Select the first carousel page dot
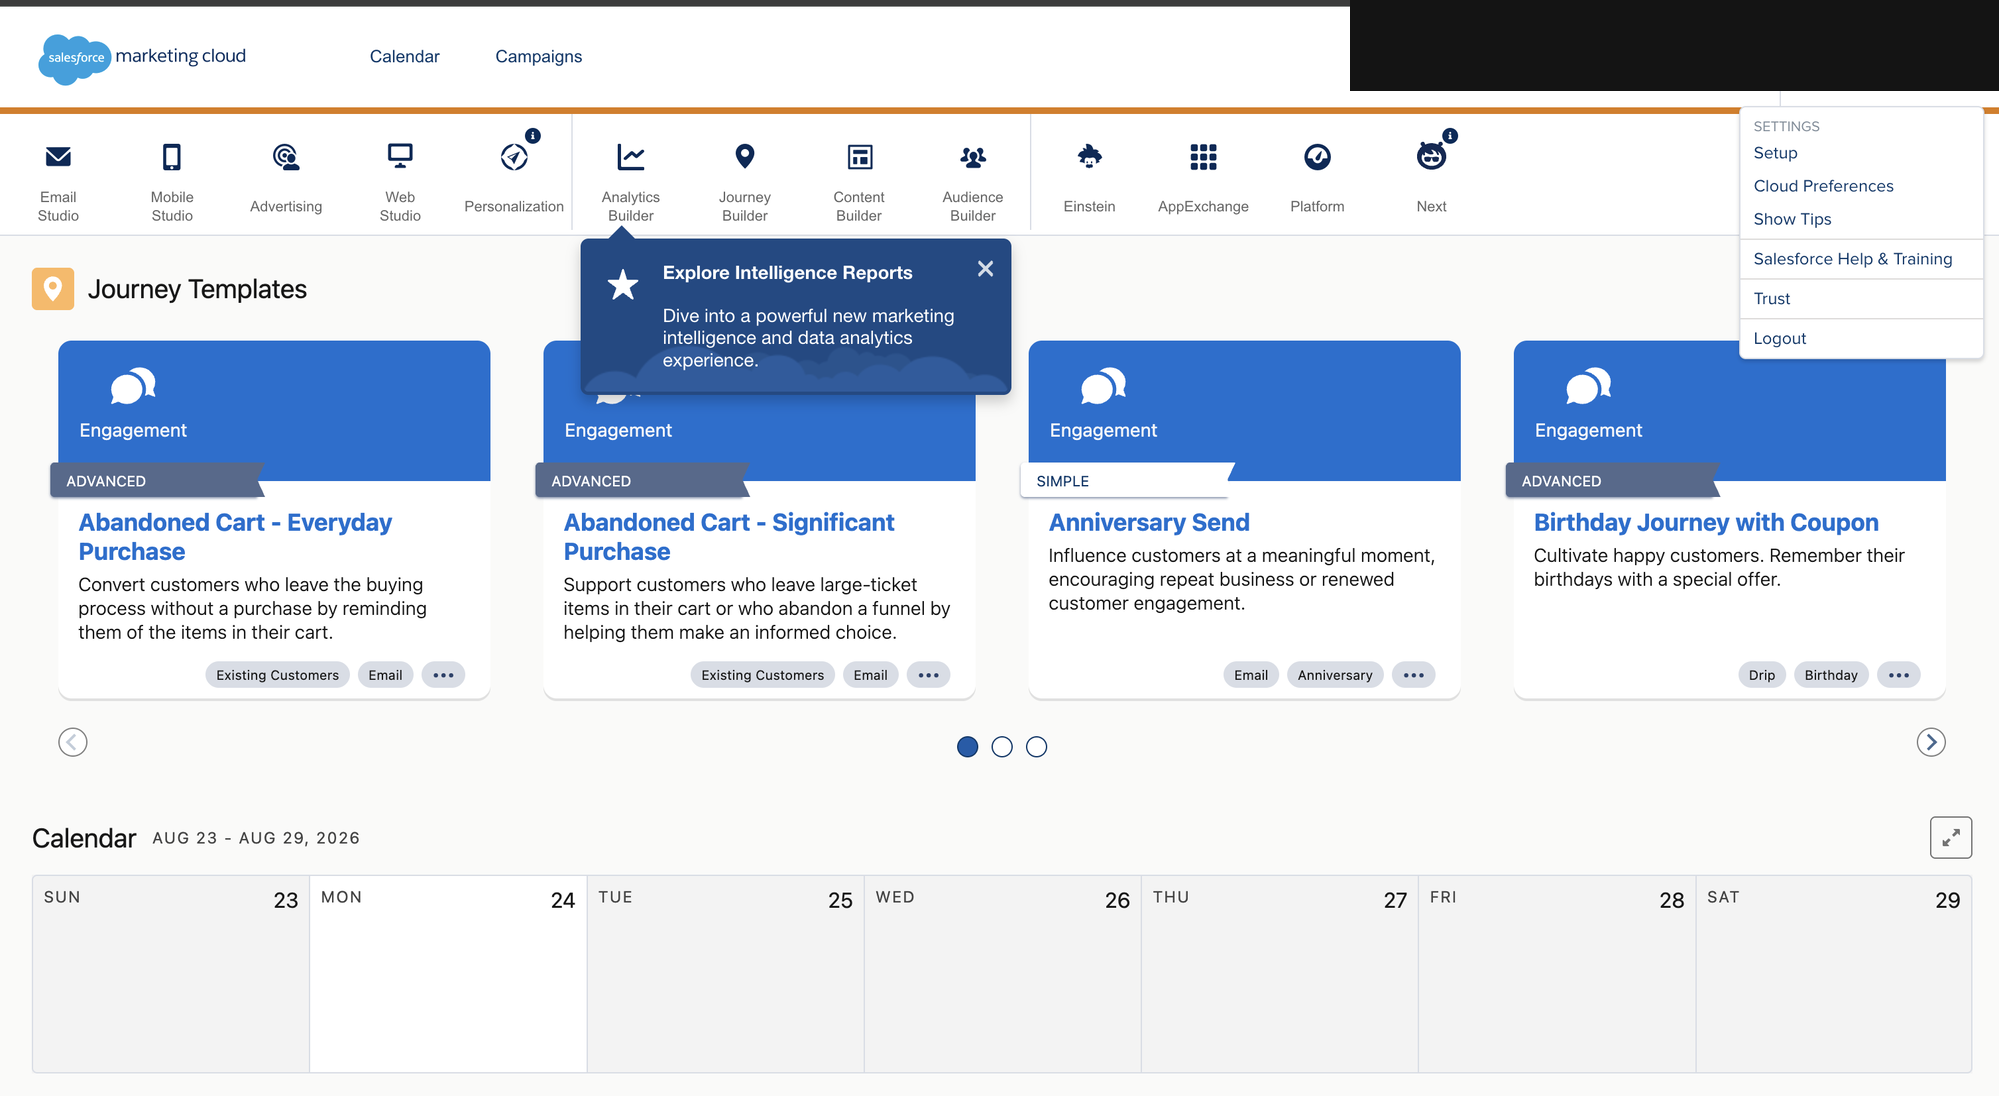 click(x=967, y=747)
